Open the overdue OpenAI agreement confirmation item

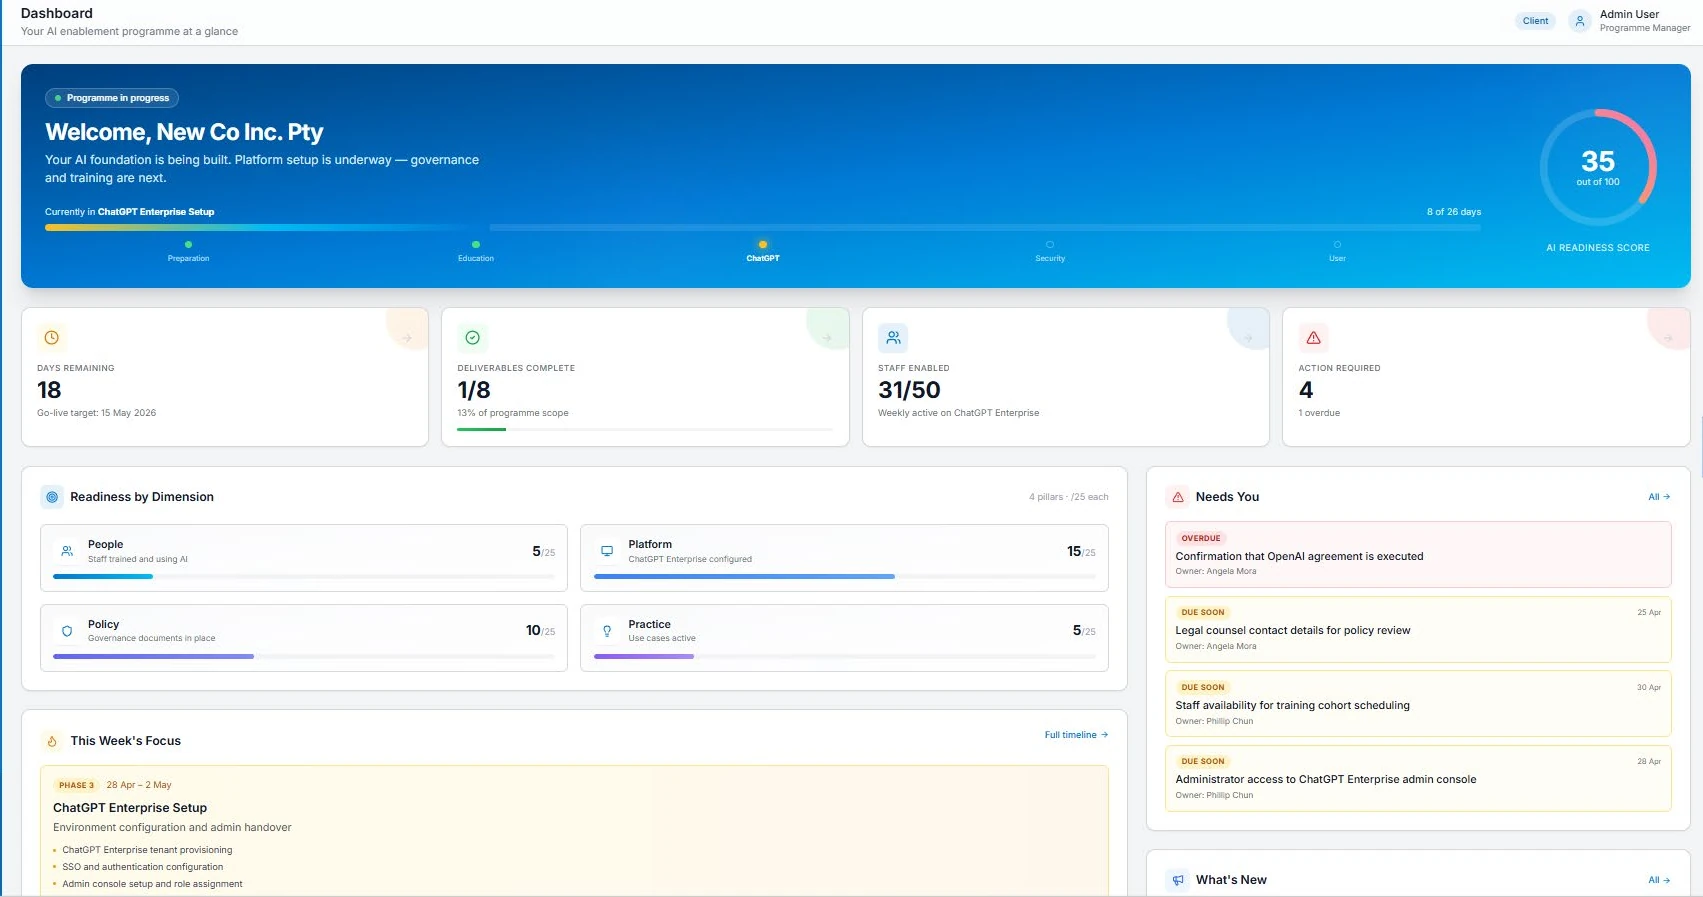pyautogui.click(x=1418, y=554)
